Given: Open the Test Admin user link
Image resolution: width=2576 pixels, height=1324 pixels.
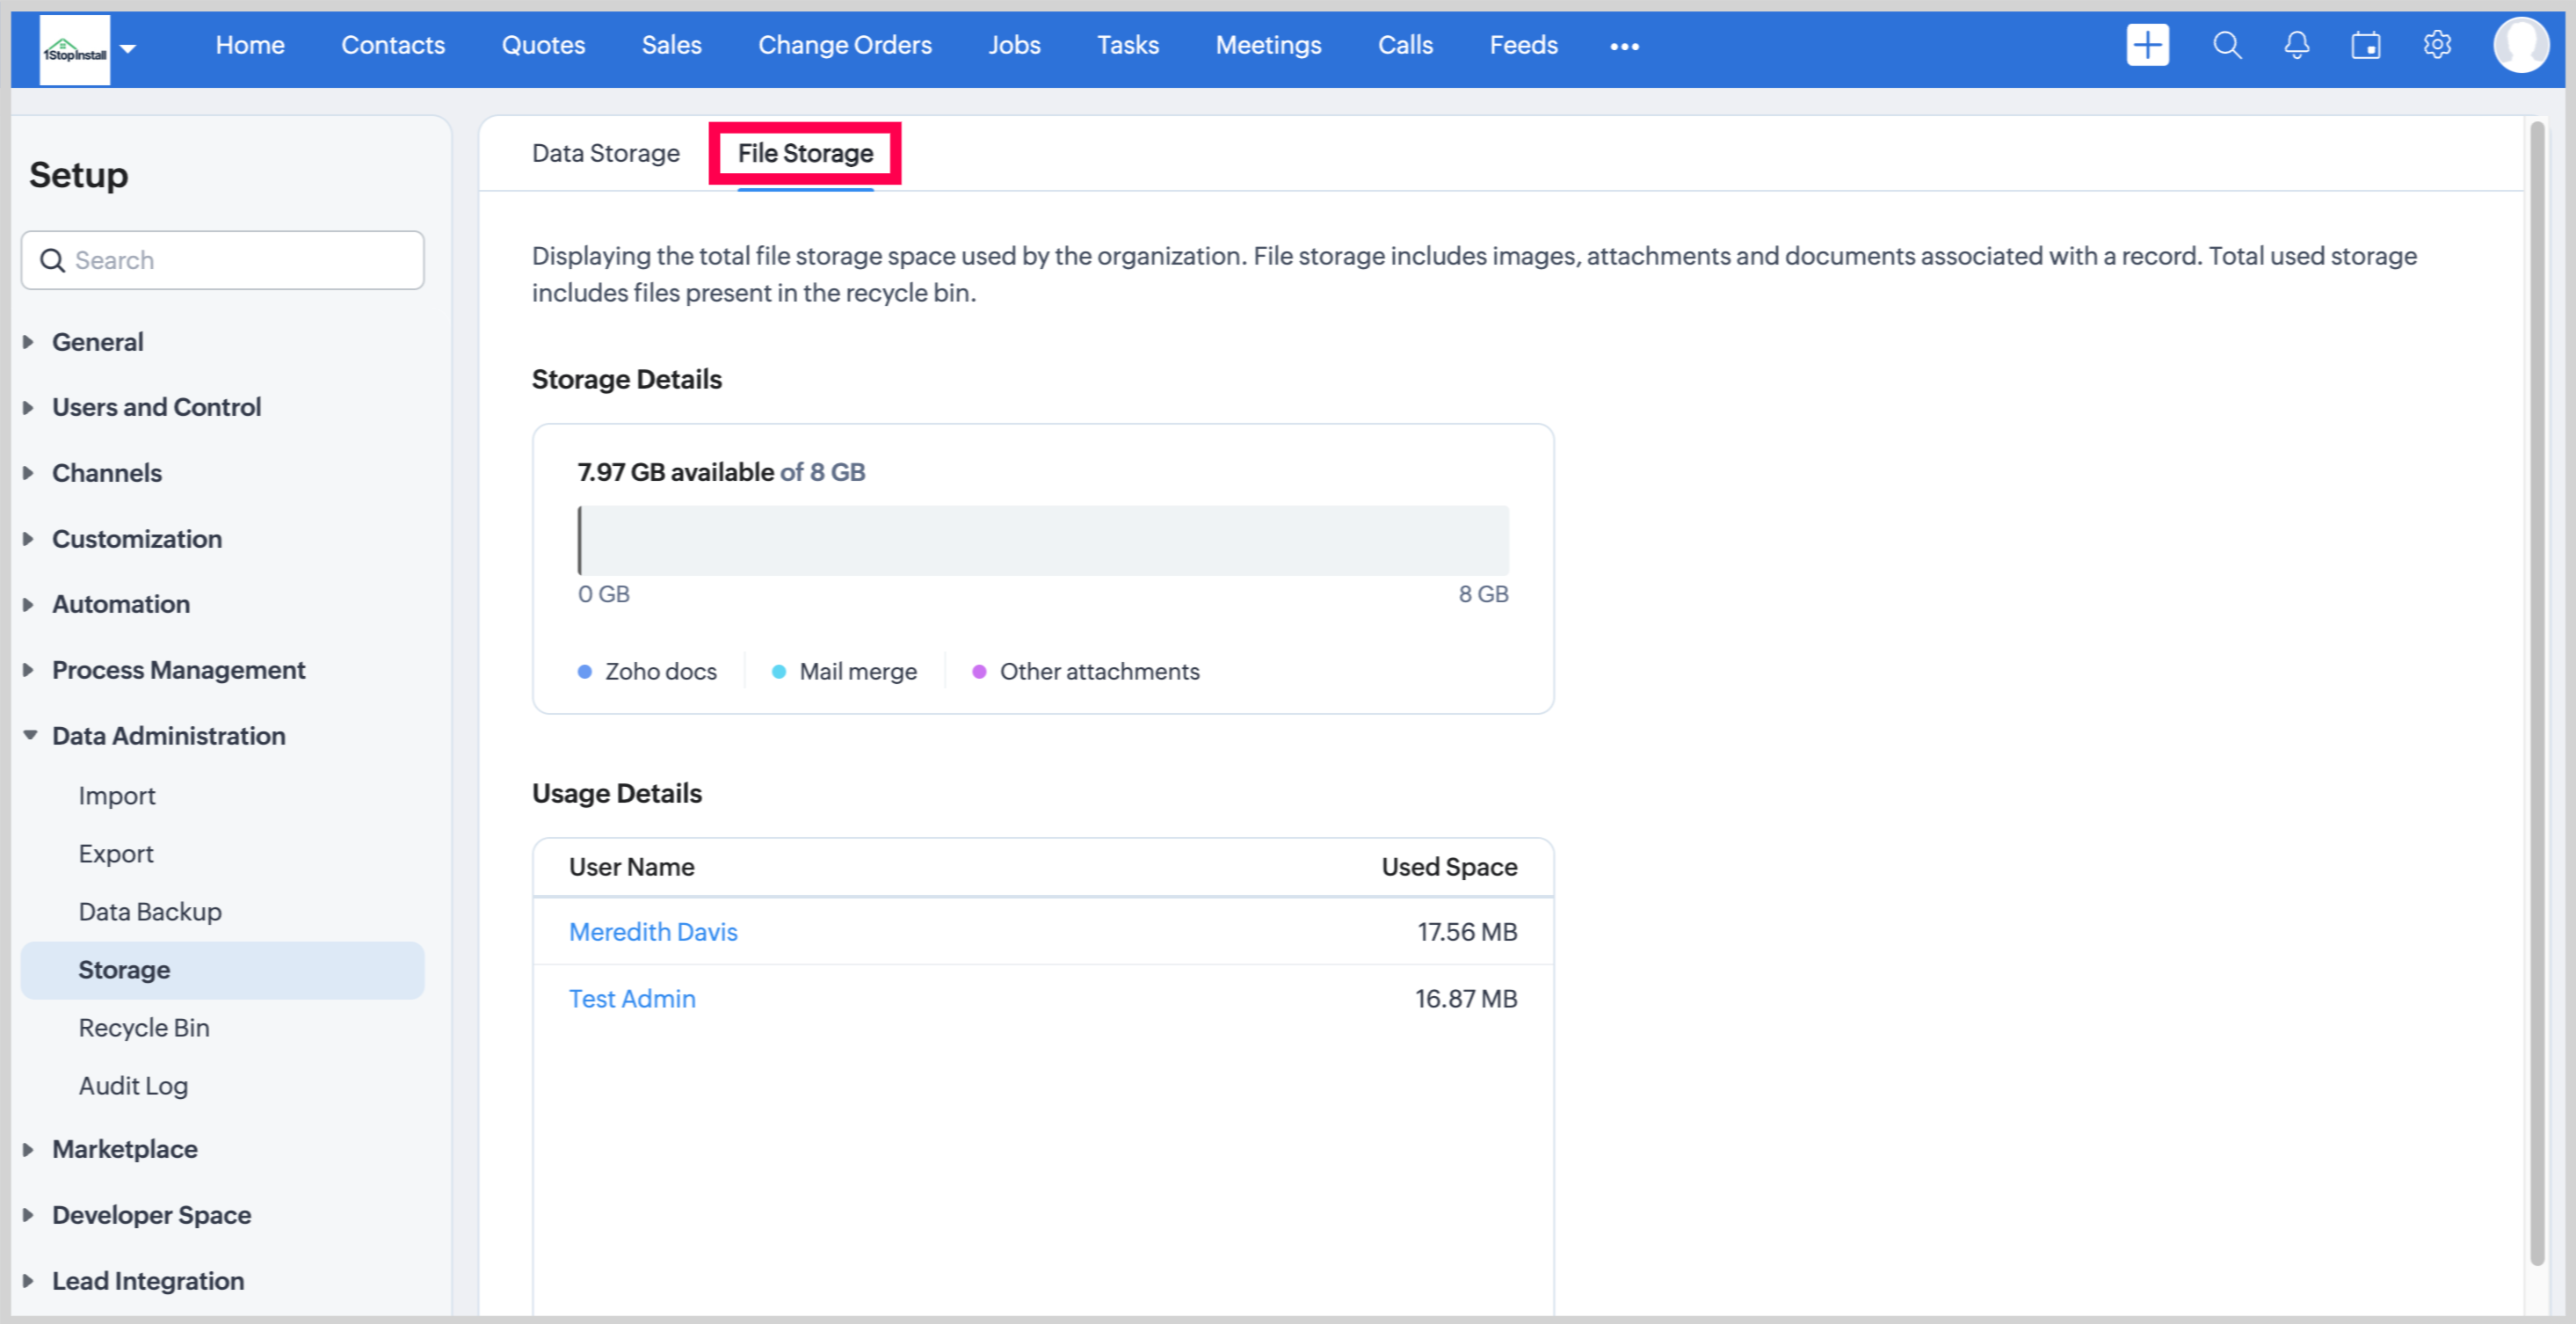Looking at the screenshot, I should pyautogui.click(x=631, y=999).
